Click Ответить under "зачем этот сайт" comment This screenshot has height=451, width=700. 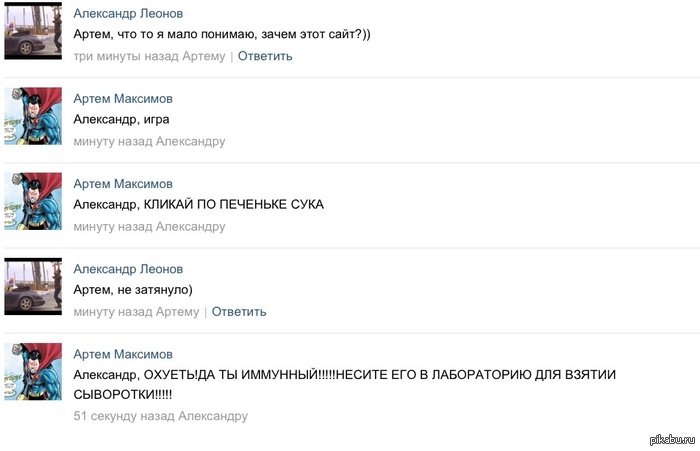coord(265,56)
